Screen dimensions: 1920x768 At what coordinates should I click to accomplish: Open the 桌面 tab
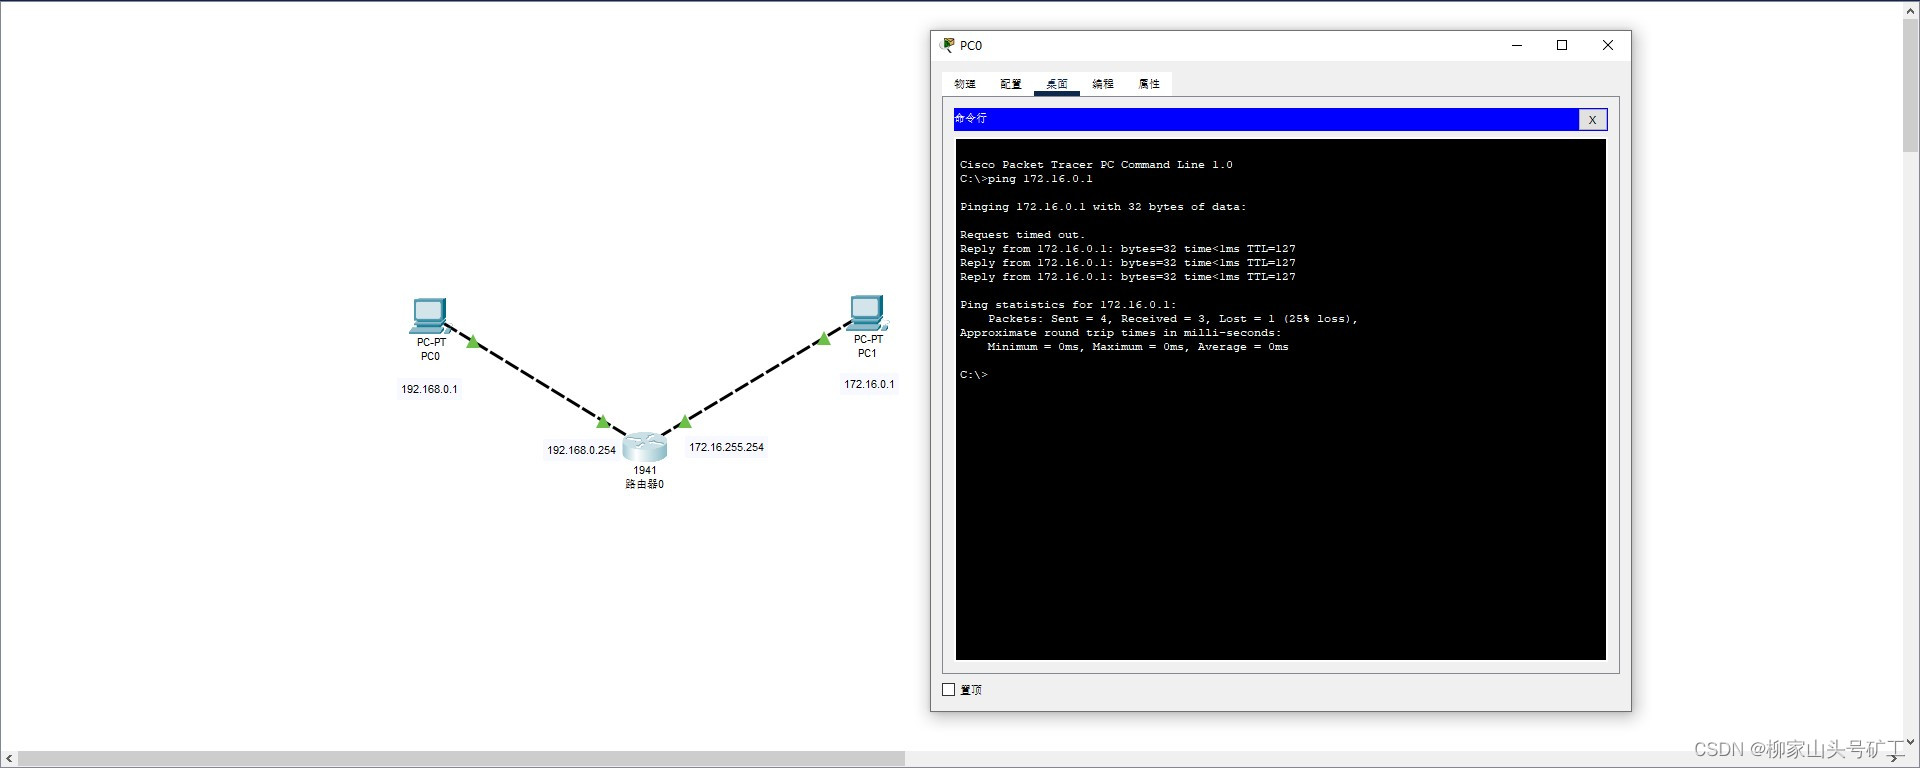click(1057, 84)
